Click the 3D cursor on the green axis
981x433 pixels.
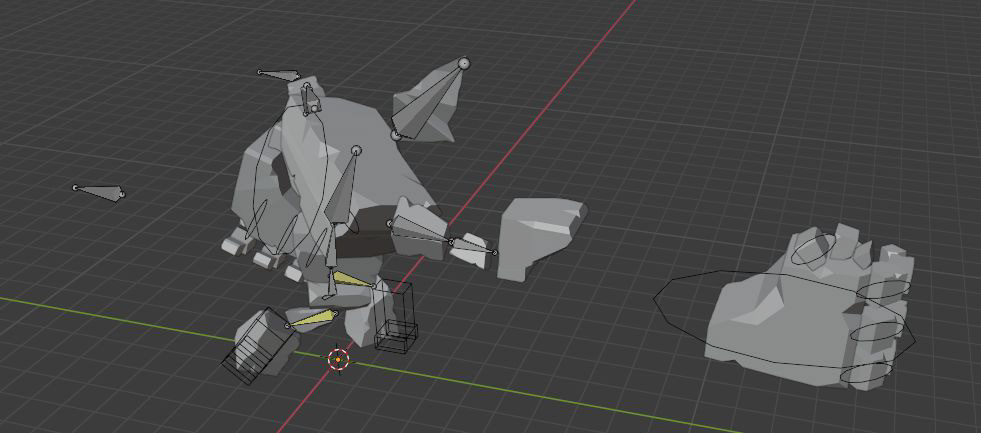pyautogui.click(x=338, y=360)
